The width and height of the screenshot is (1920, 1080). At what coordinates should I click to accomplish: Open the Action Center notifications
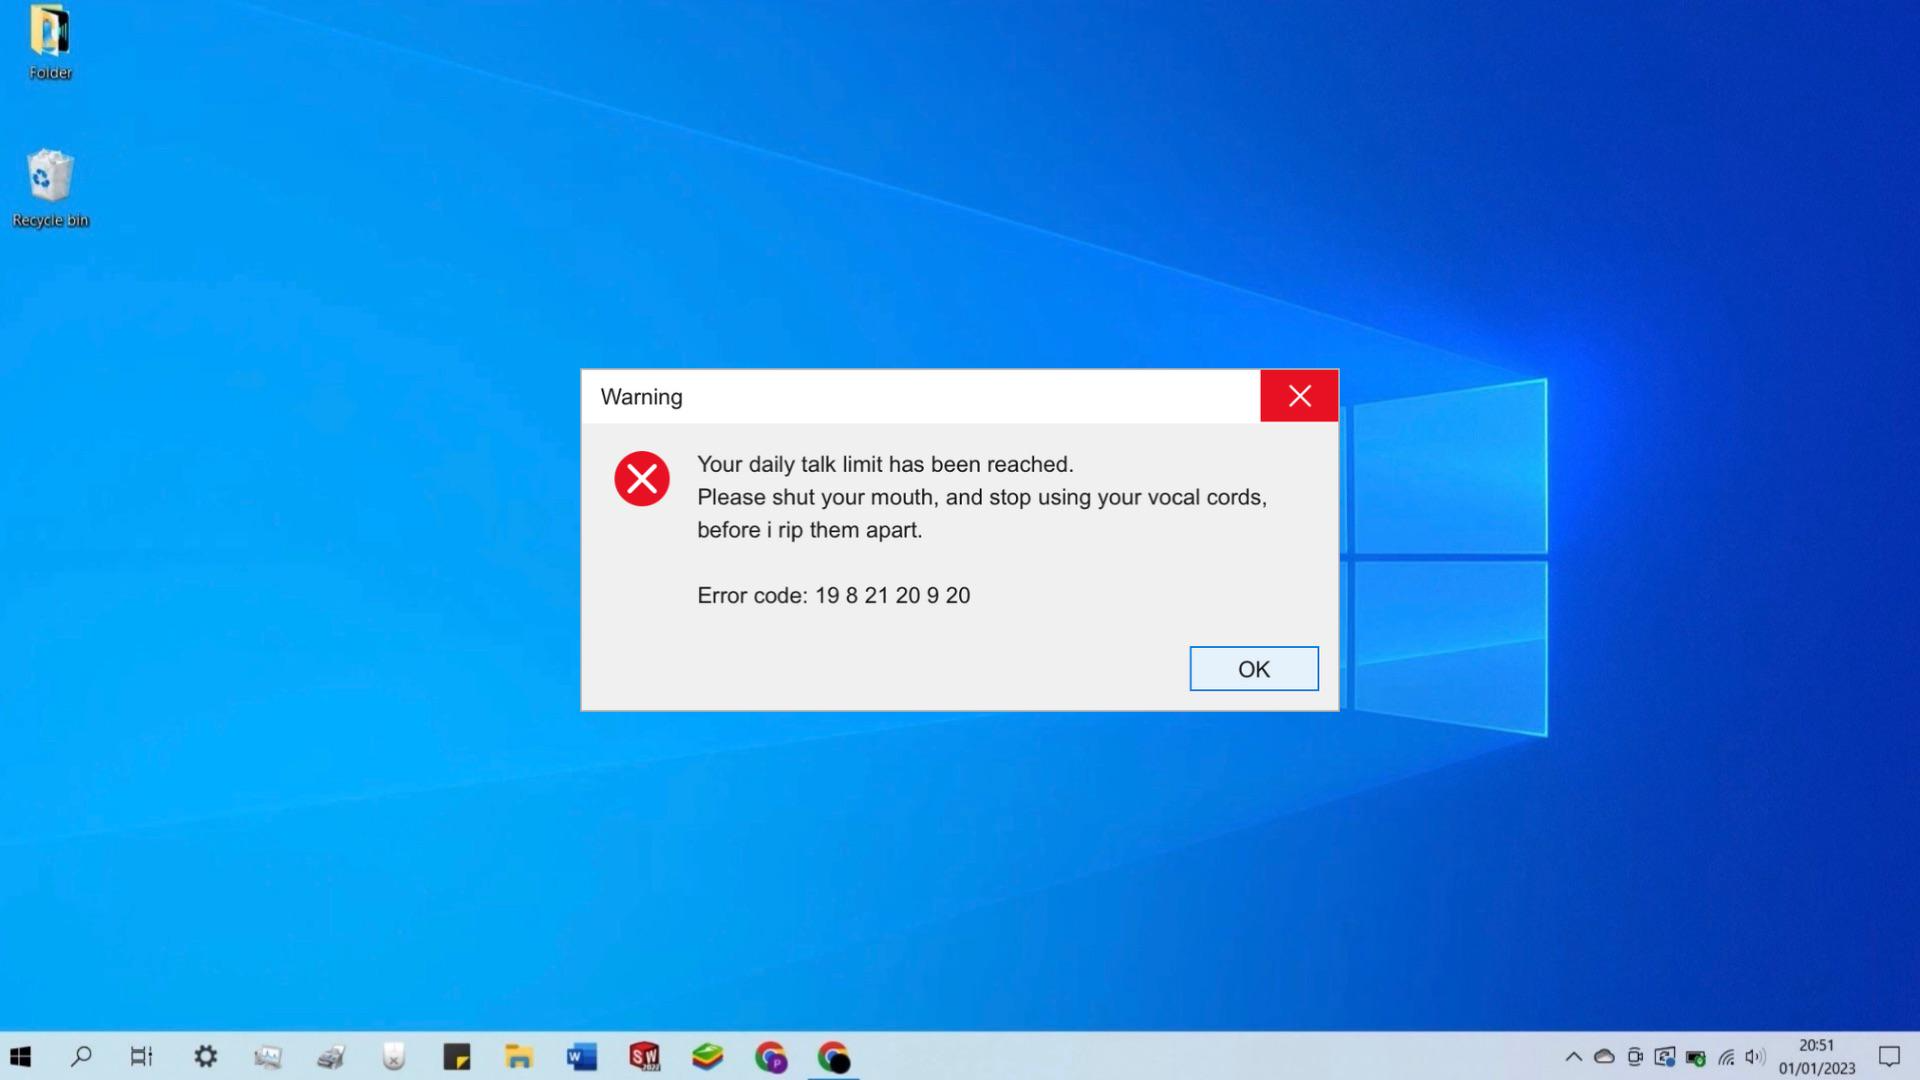point(1889,1056)
